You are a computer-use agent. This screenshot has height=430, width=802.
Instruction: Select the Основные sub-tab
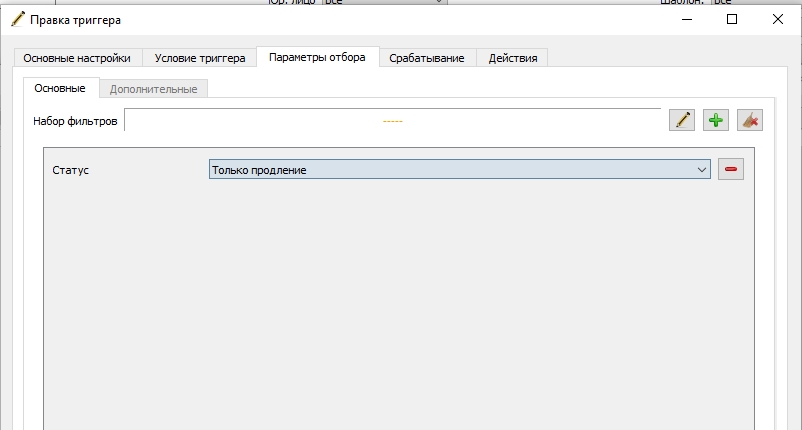(60, 88)
